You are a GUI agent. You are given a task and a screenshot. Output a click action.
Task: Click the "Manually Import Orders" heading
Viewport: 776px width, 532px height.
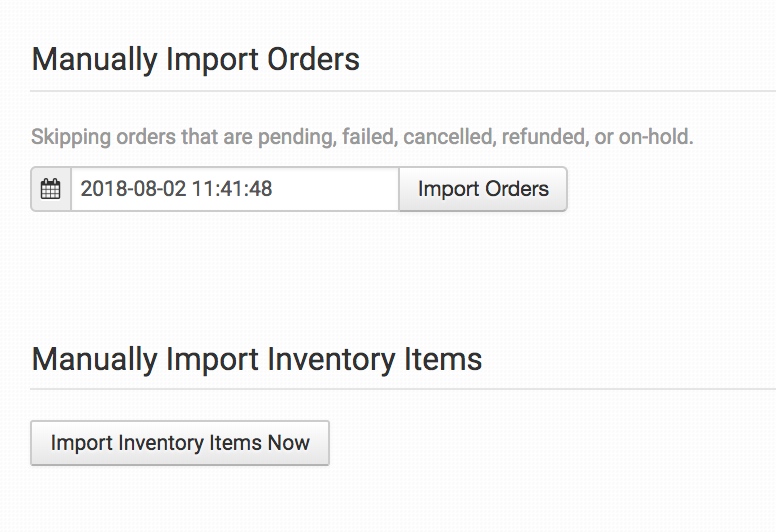(x=195, y=59)
